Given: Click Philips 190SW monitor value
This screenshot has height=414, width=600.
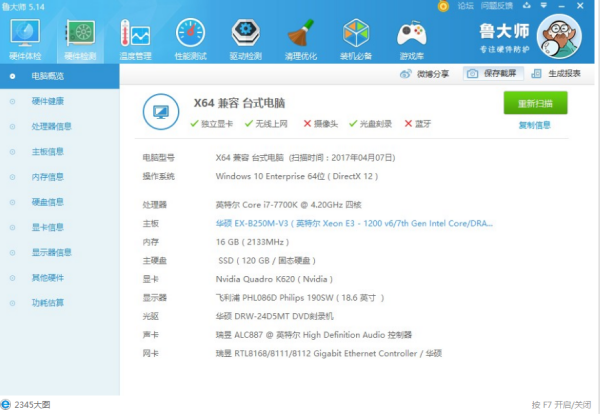Looking at the screenshot, I should [300, 298].
